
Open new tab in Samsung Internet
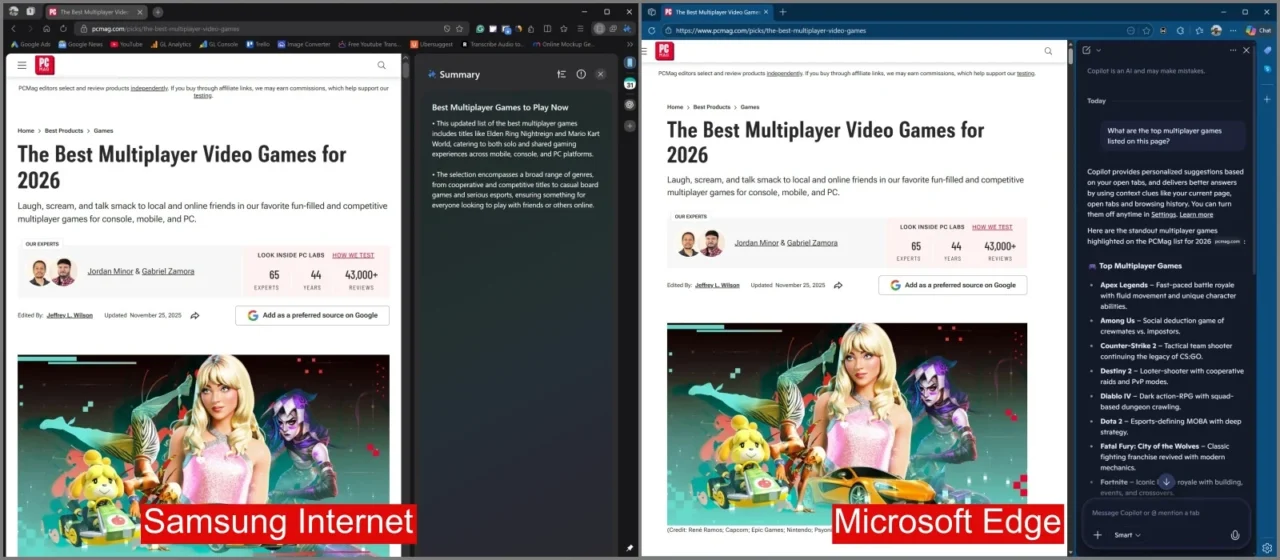[x=158, y=12]
